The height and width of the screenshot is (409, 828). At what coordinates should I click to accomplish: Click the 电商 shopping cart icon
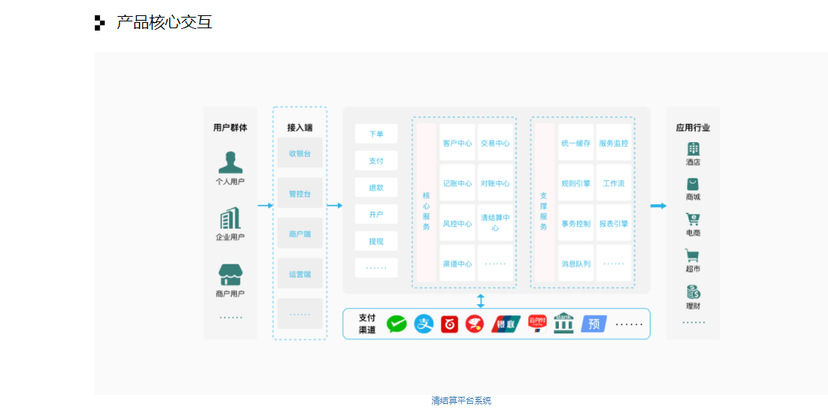[693, 220]
